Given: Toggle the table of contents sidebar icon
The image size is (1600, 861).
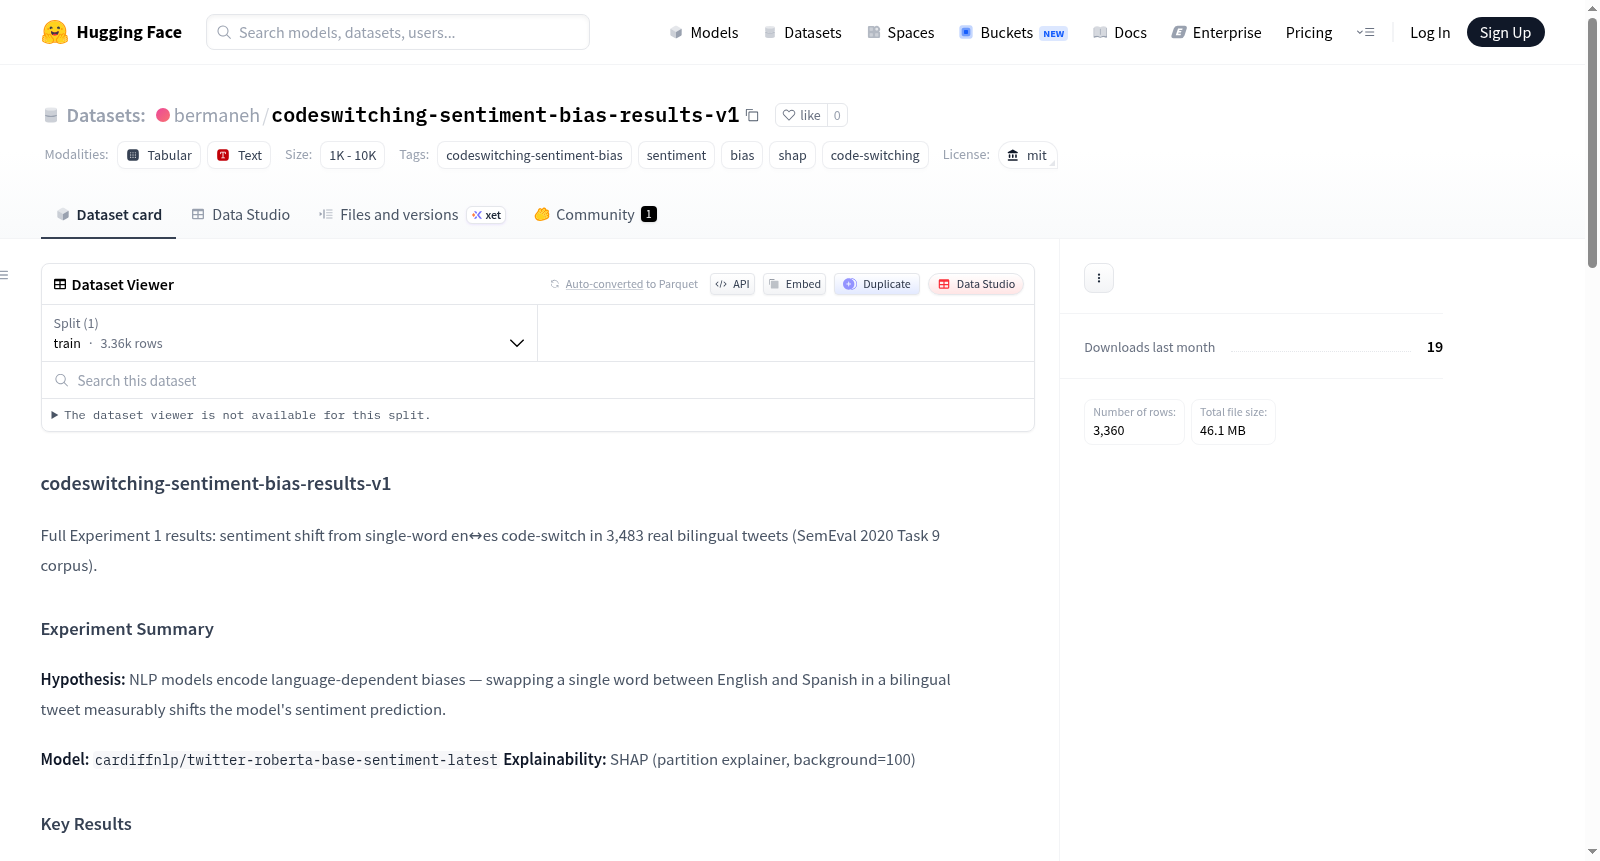Looking at the screenshot, I should click(x=5, y=275).
